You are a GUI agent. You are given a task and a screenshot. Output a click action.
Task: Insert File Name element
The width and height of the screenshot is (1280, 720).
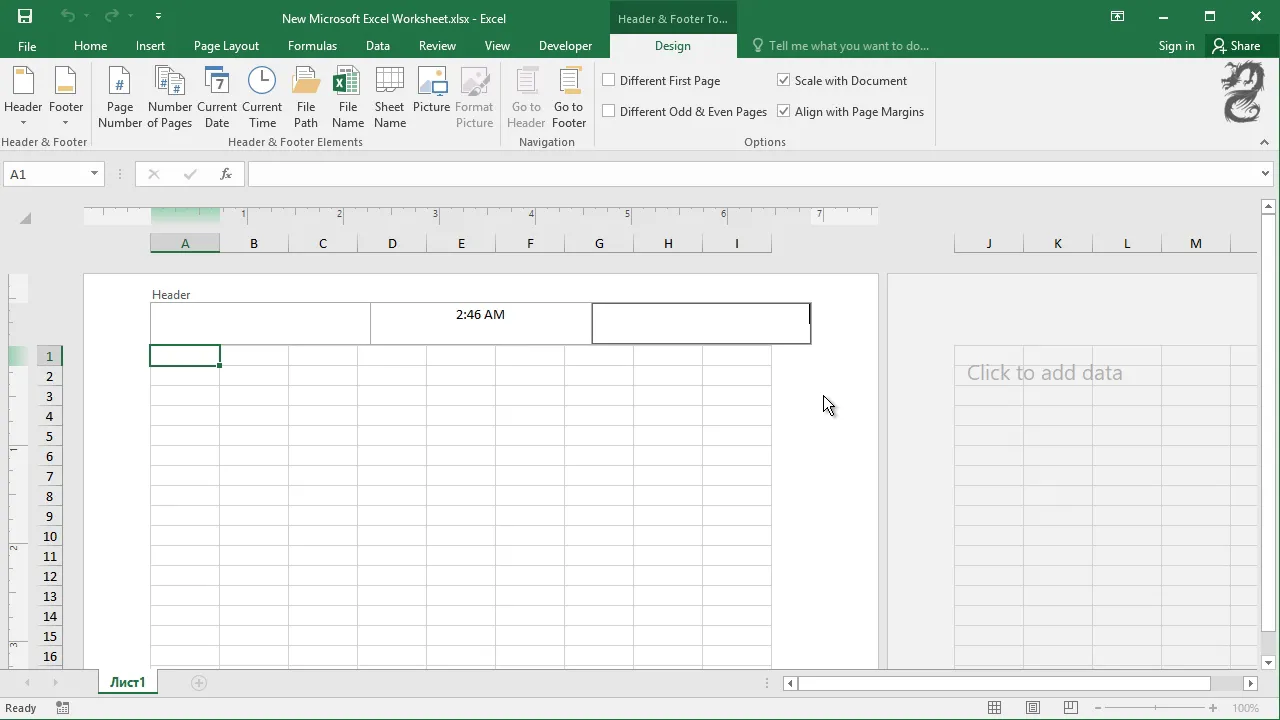(348, 98)
